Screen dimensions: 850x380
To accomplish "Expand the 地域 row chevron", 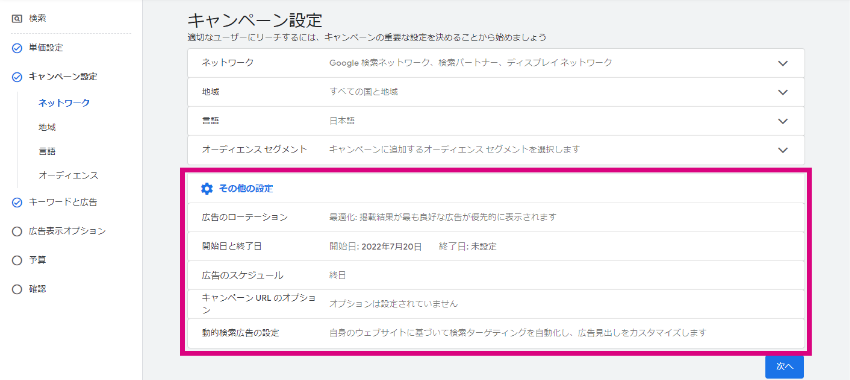I will click(782, 92).
